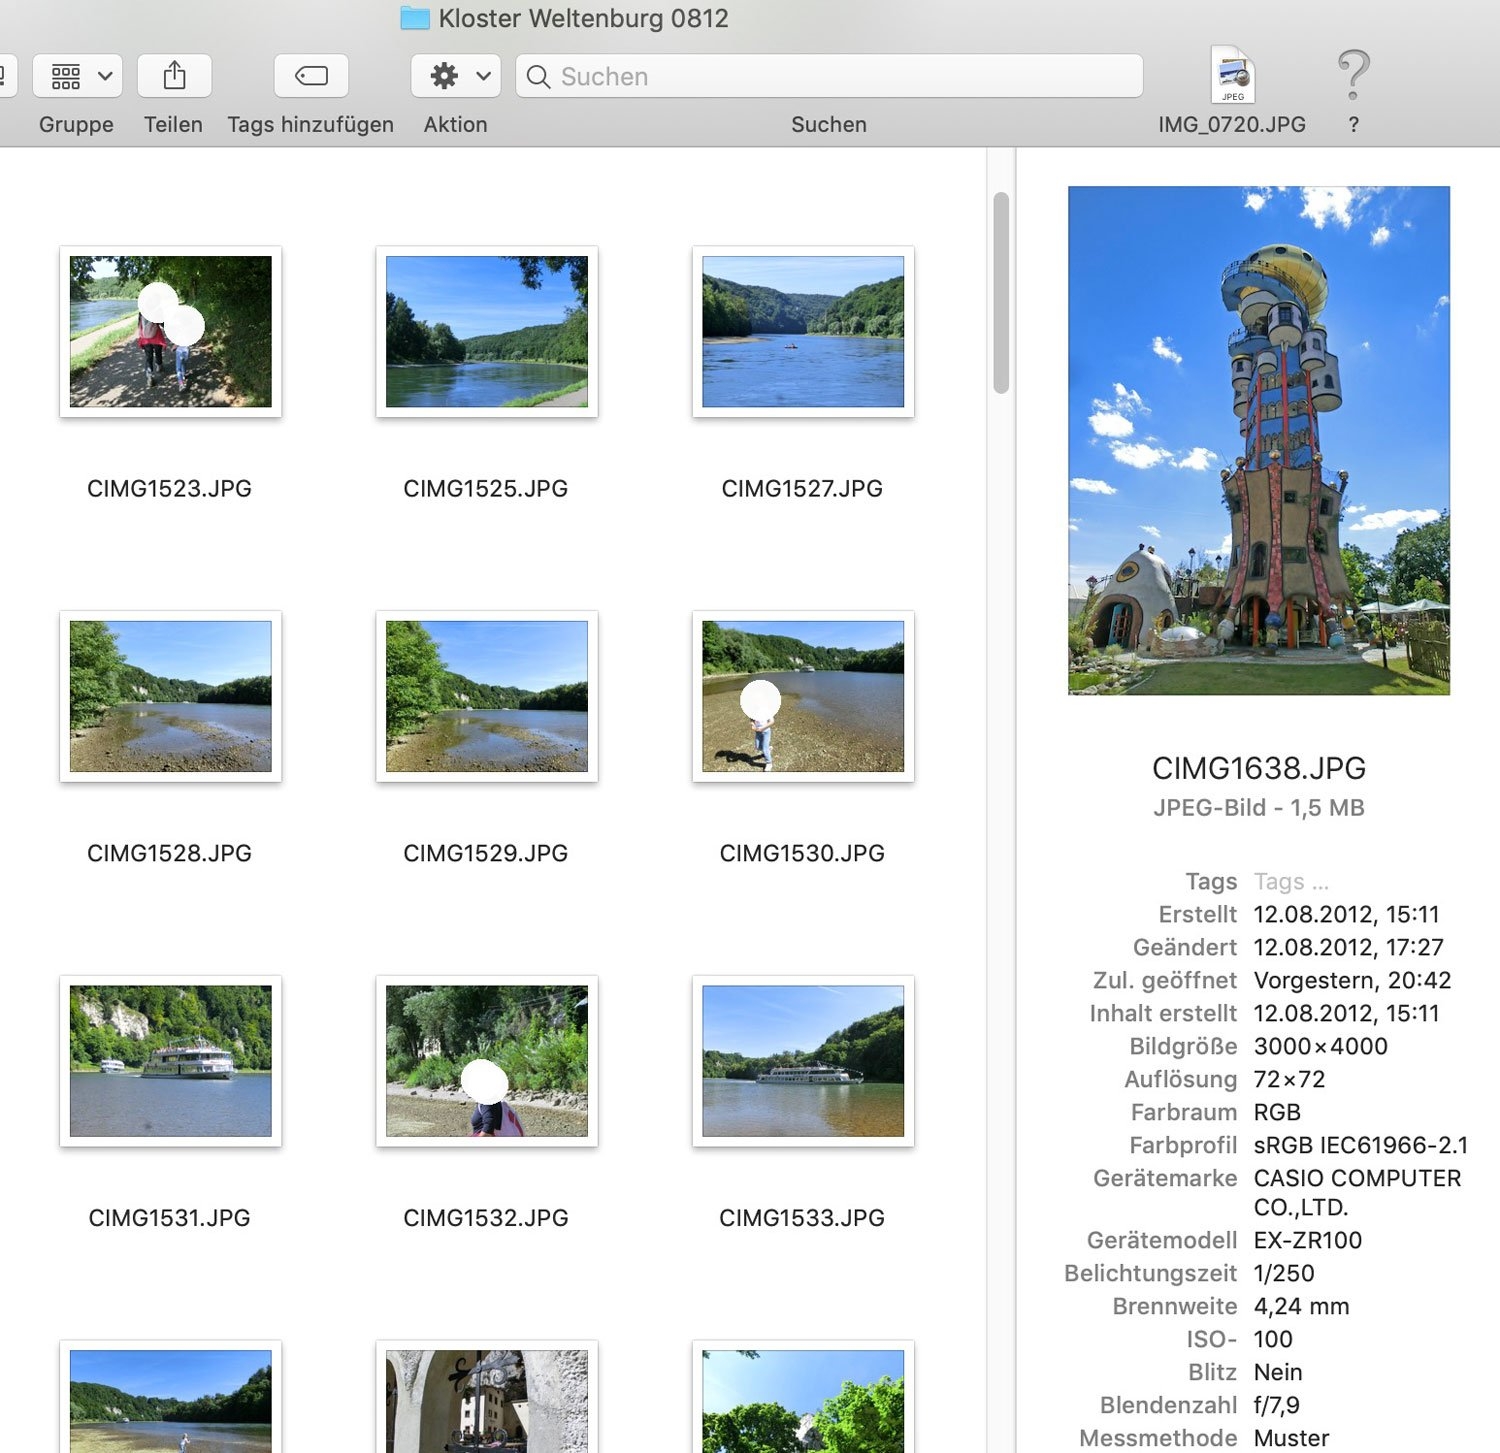The image size is (1500, 1453).
Task: Select thumbnail CIMG1523.JPG
Action: pyautogui.click(x=170, y=331)
